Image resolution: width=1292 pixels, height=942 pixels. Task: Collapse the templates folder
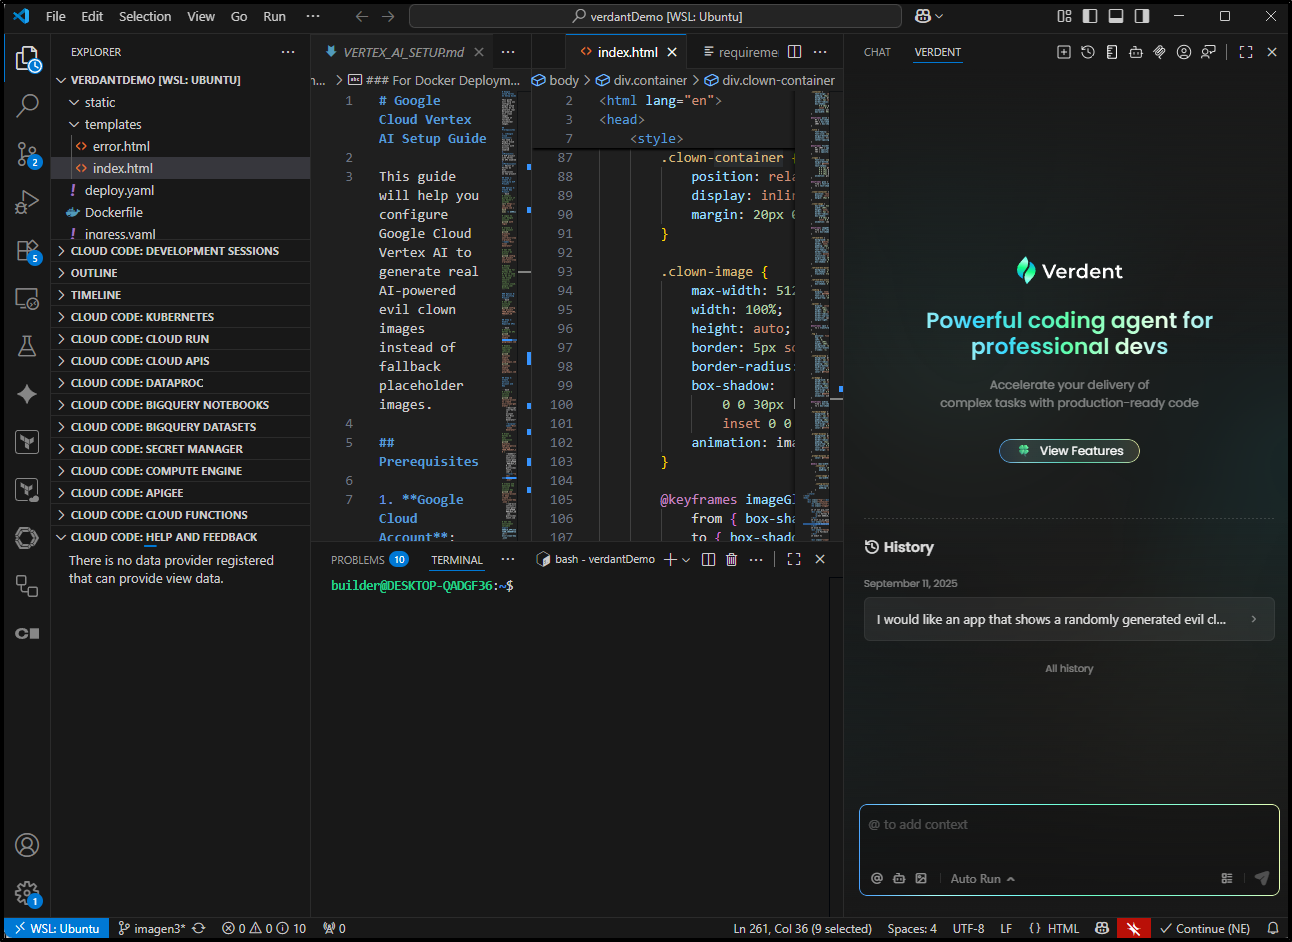click(112, 124)
